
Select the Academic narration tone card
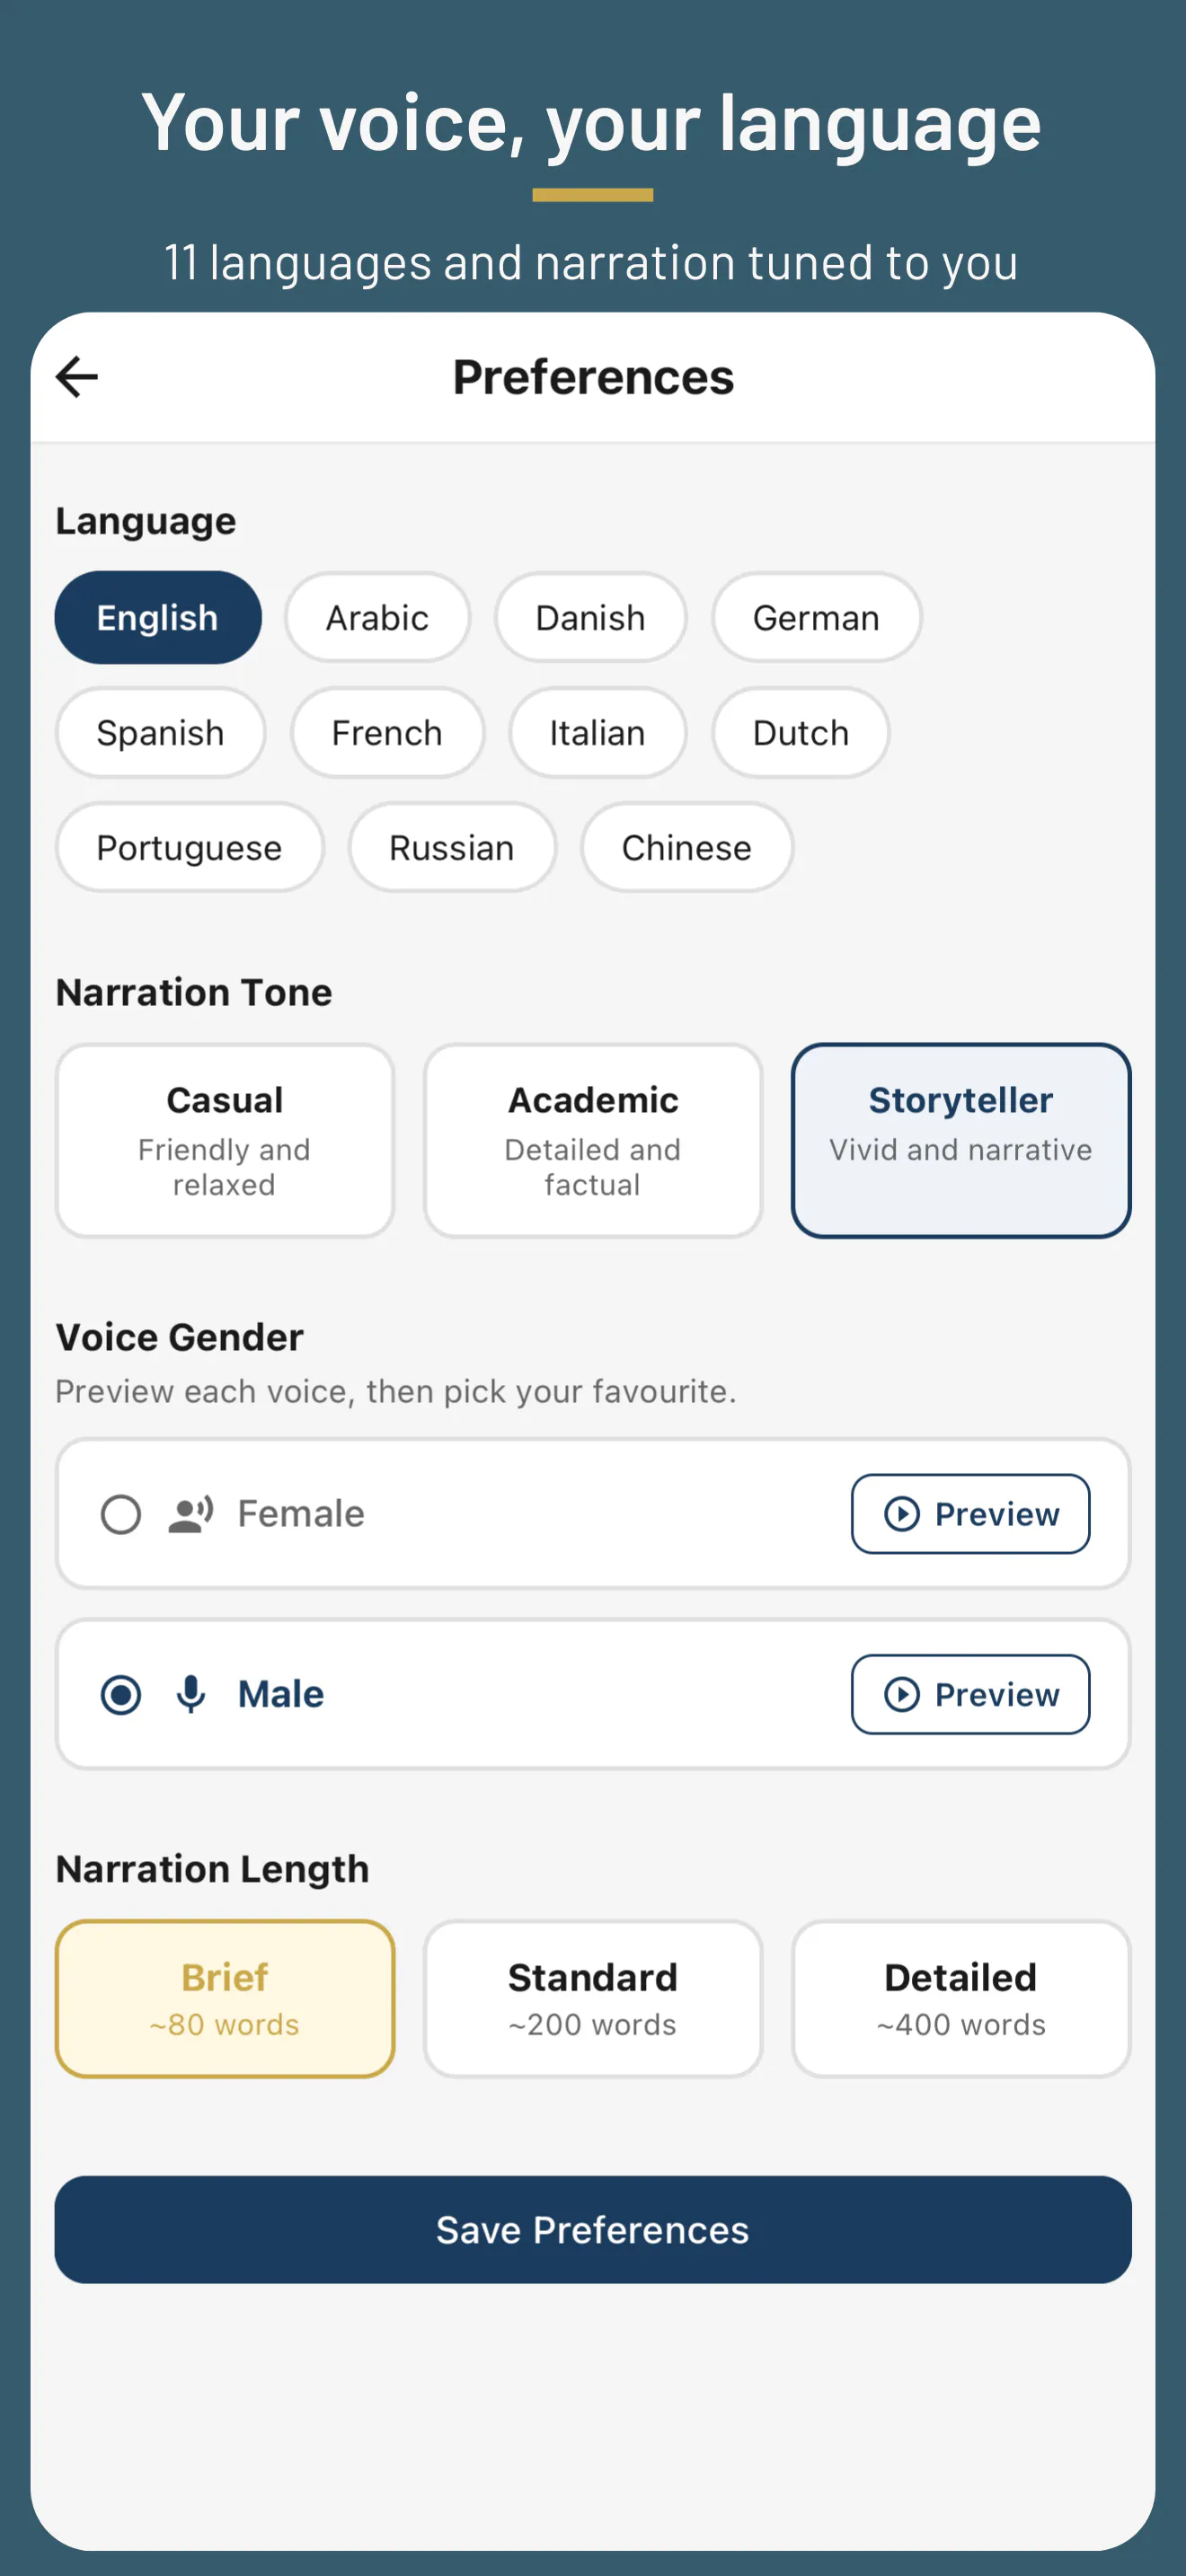click(593, 1141)
